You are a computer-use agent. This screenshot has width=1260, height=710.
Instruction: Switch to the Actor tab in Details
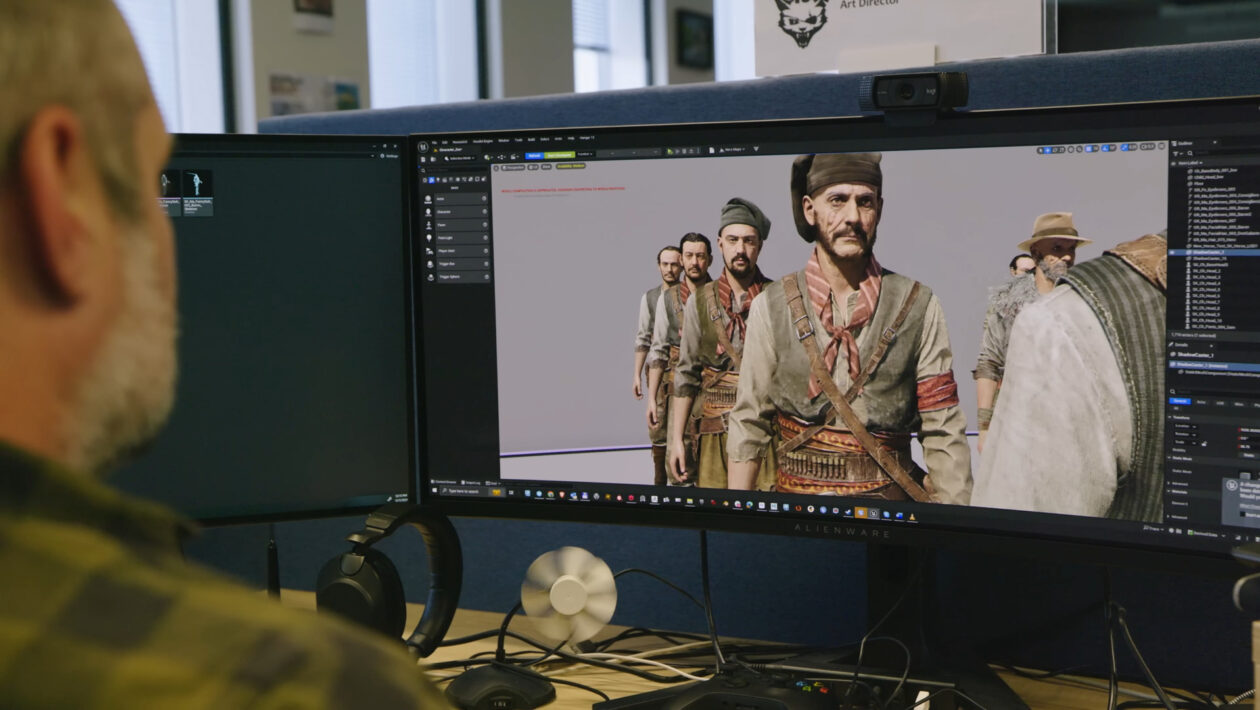click(1201, 402)
